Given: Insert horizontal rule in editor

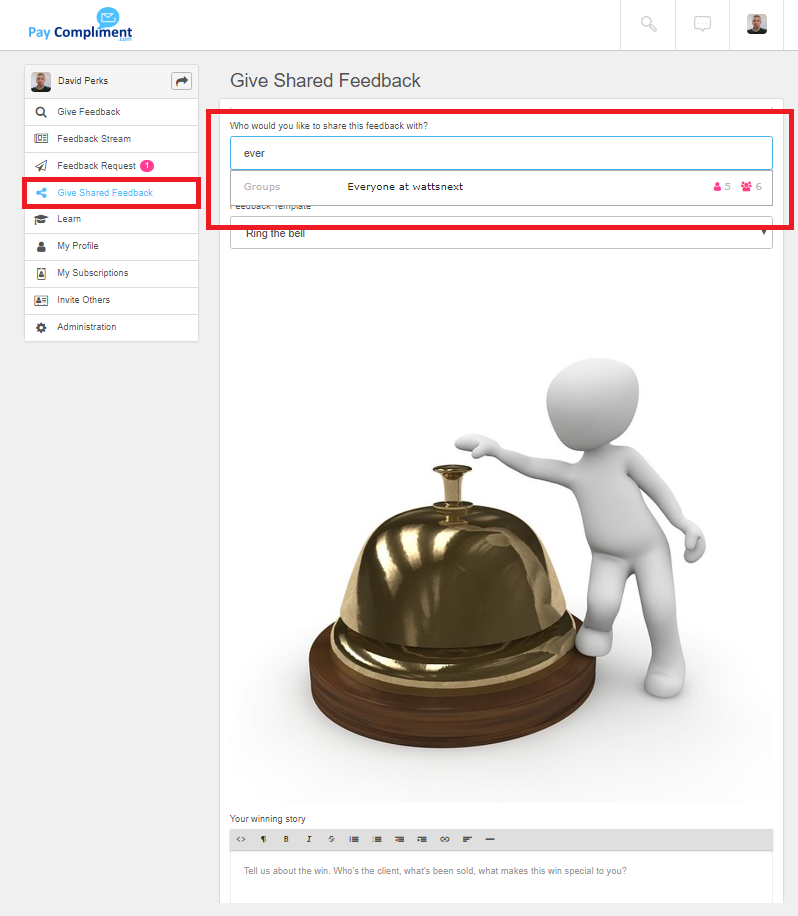Looking at the screenshot, I should (490, 839).
